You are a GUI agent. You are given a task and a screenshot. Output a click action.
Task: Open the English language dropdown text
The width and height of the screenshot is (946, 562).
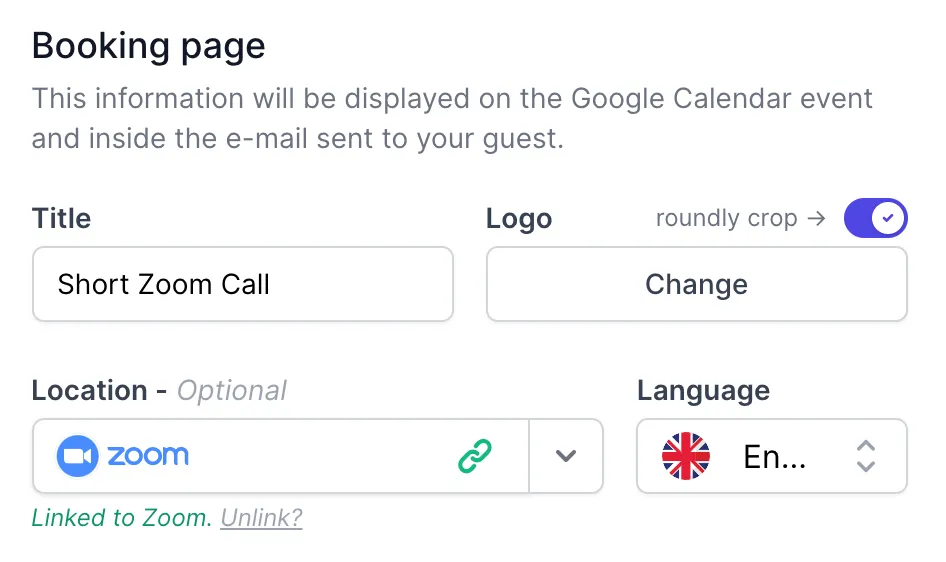click(775, 456)
